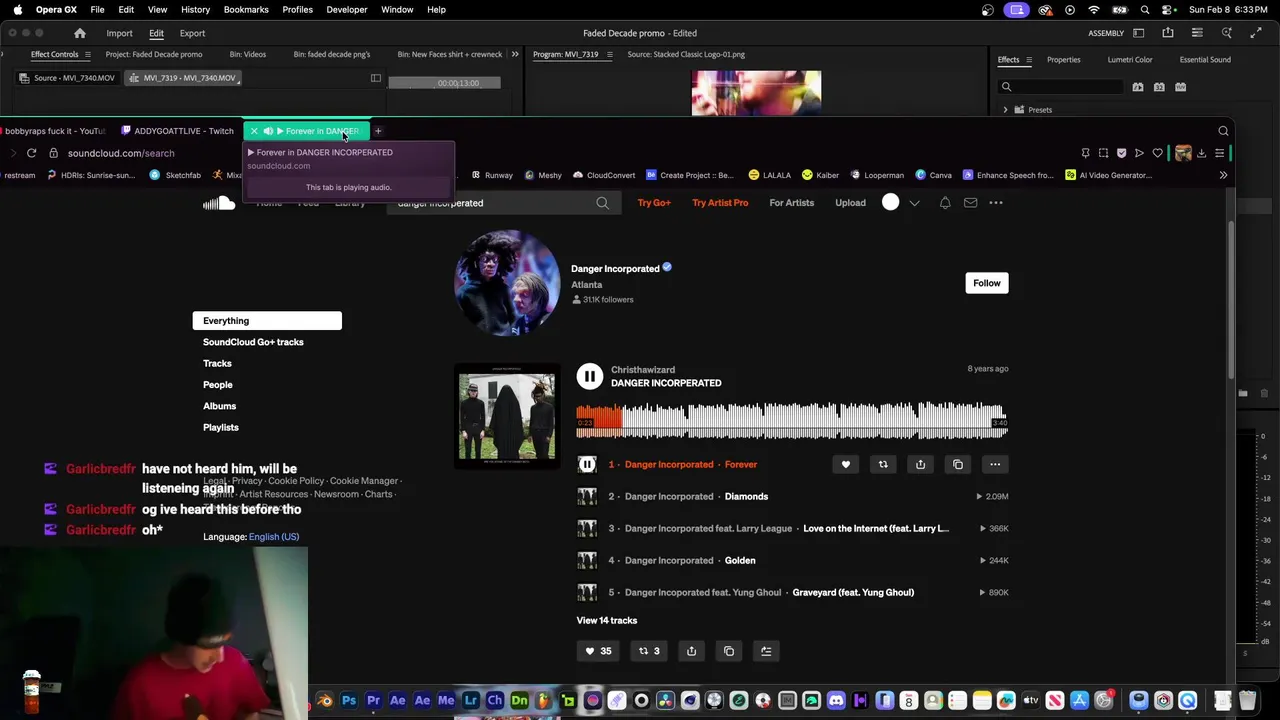
Task: Select the Everything search filter
Action: pos(267,321)
